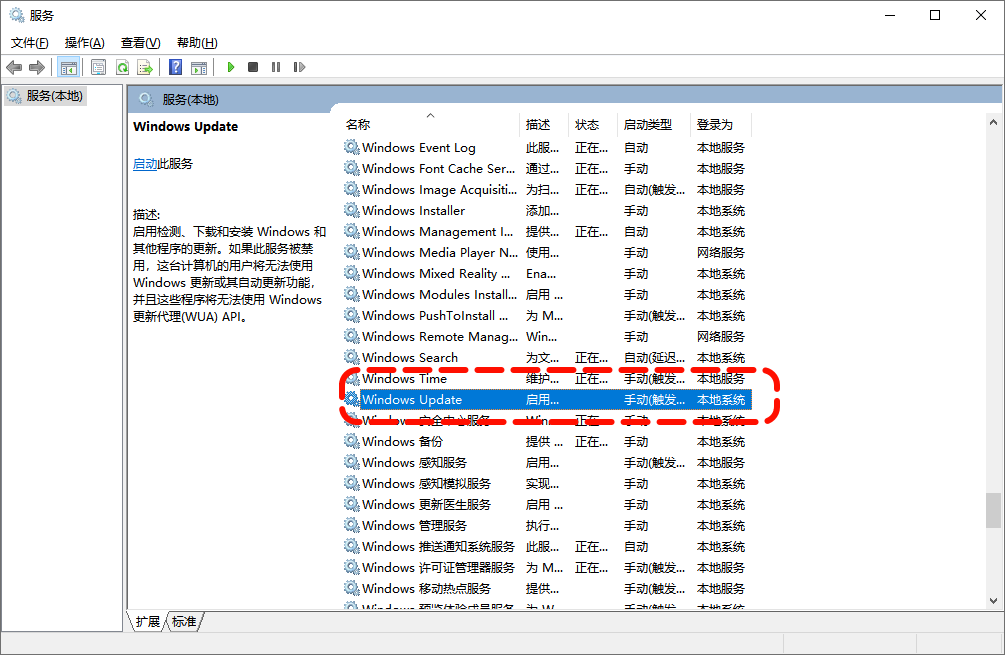Click the gear icon of Windows Update row

coord(351,399)
